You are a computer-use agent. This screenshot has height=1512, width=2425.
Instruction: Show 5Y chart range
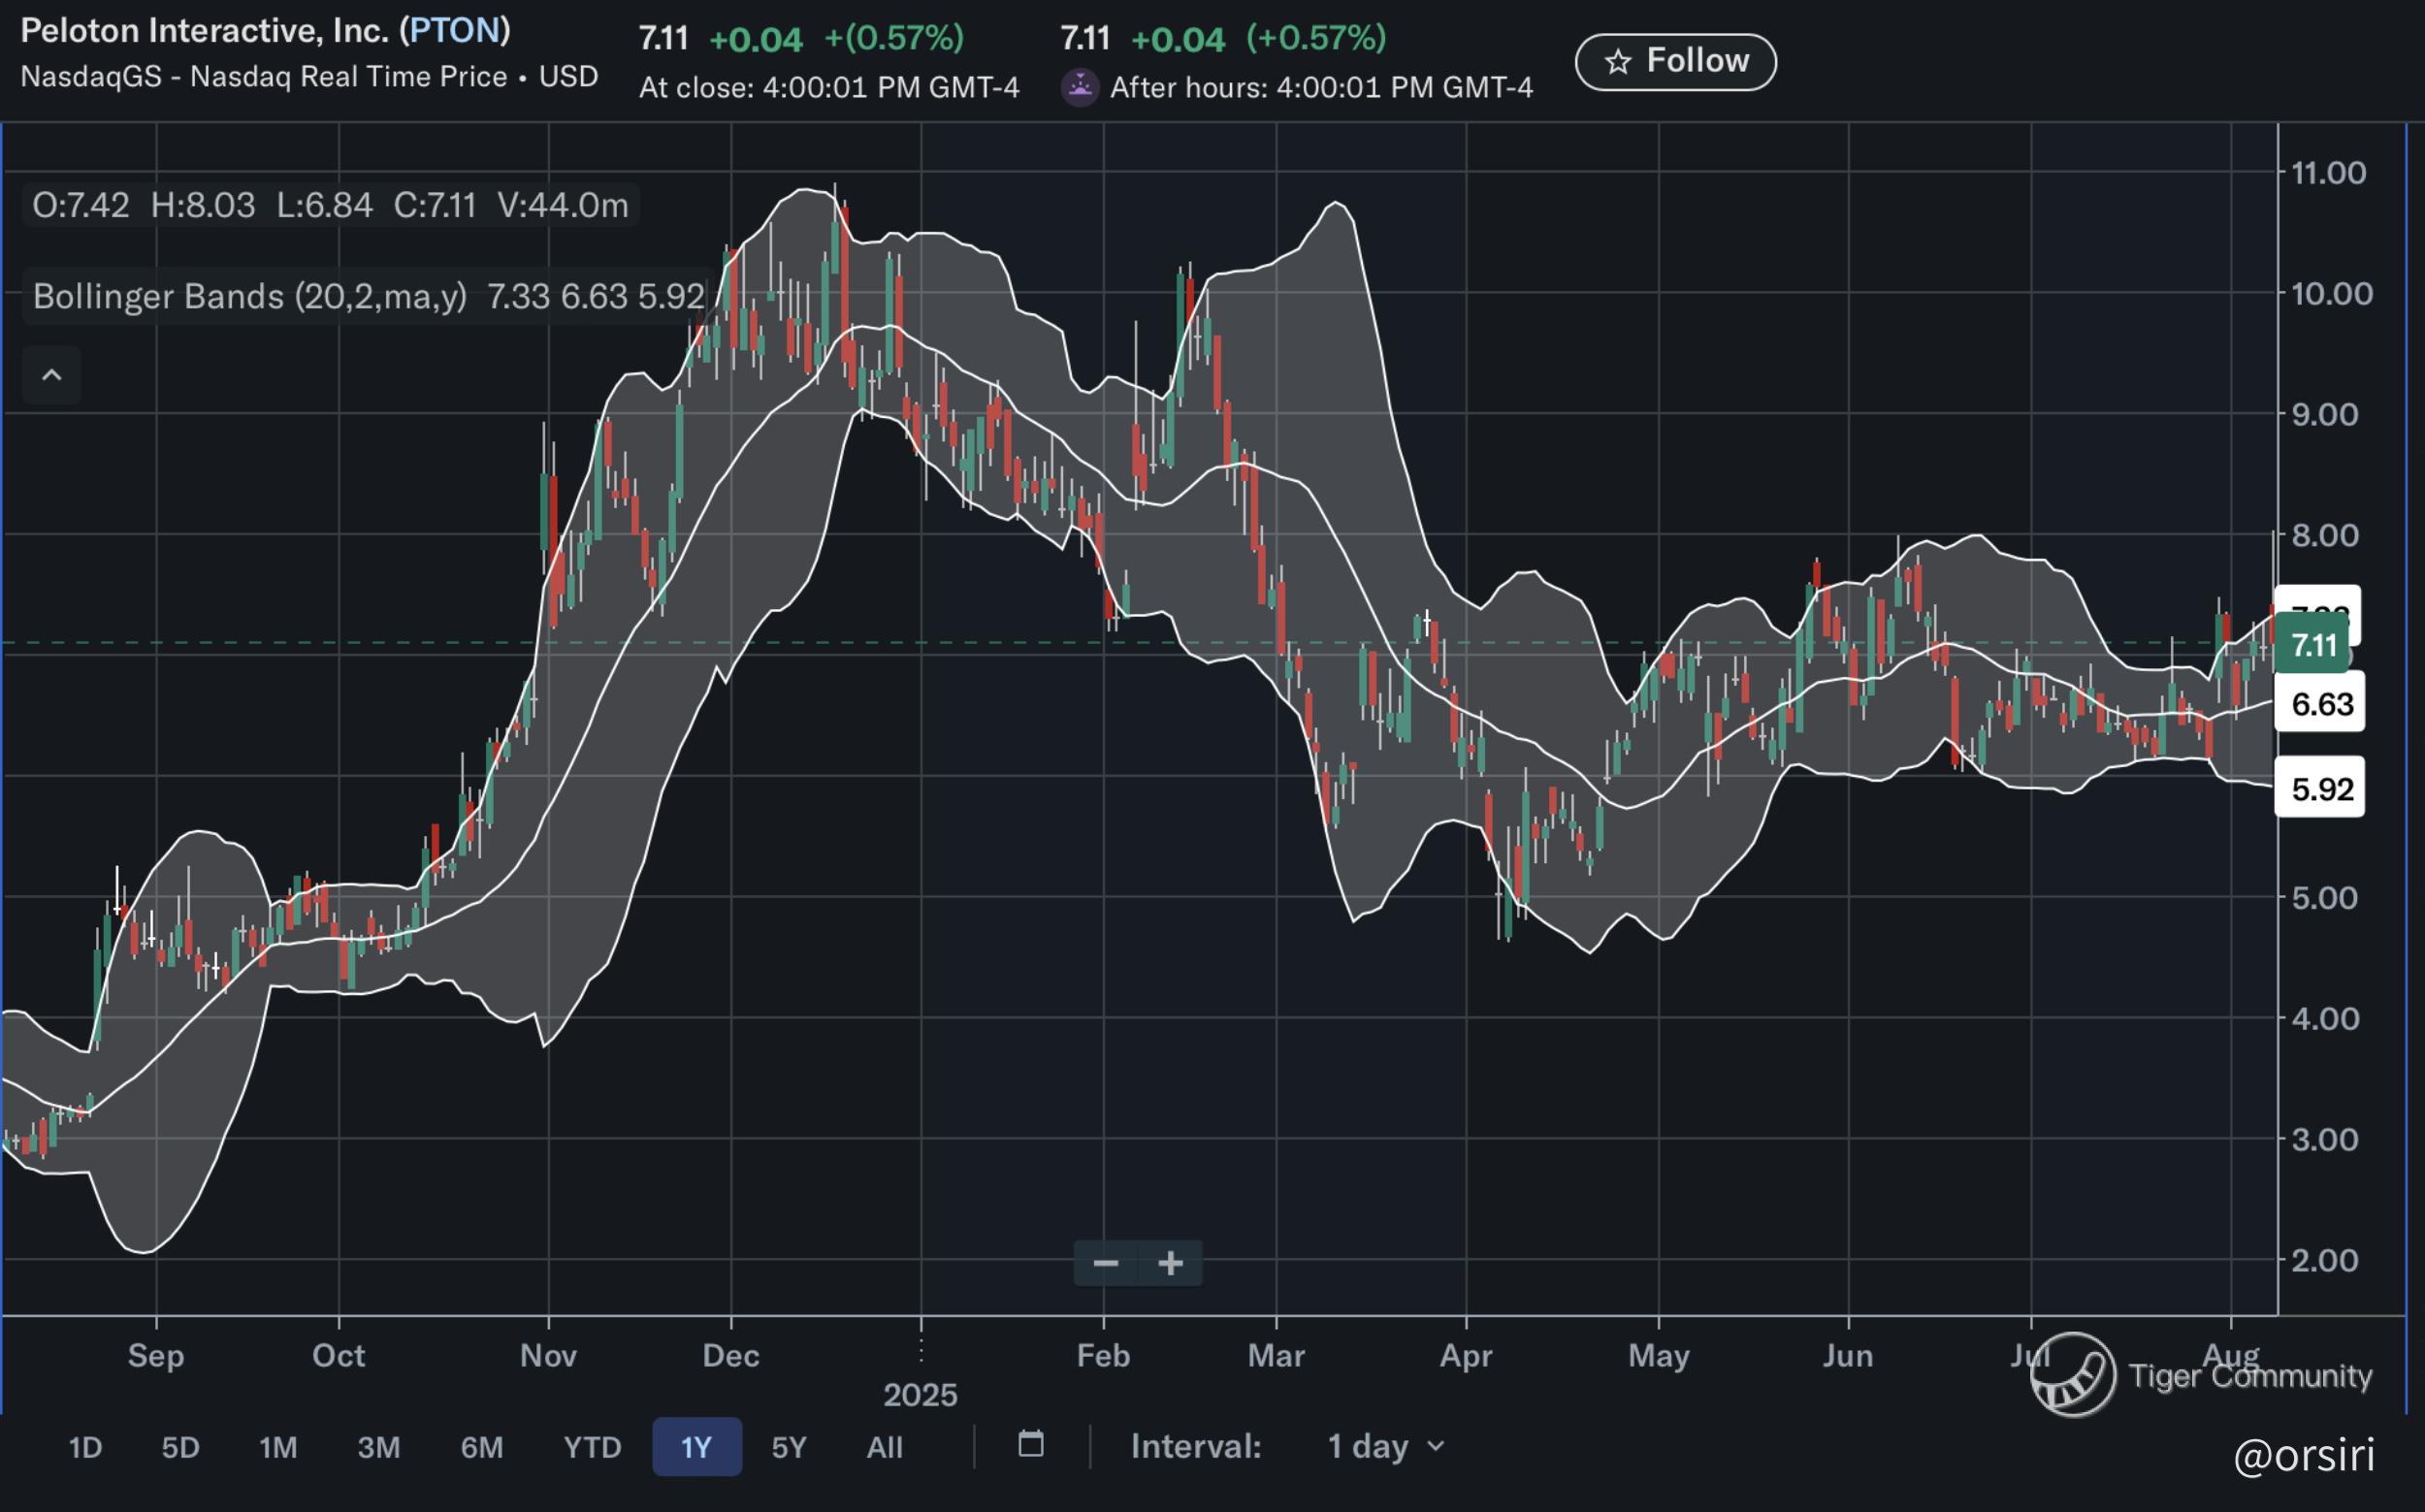point(789,1447)
